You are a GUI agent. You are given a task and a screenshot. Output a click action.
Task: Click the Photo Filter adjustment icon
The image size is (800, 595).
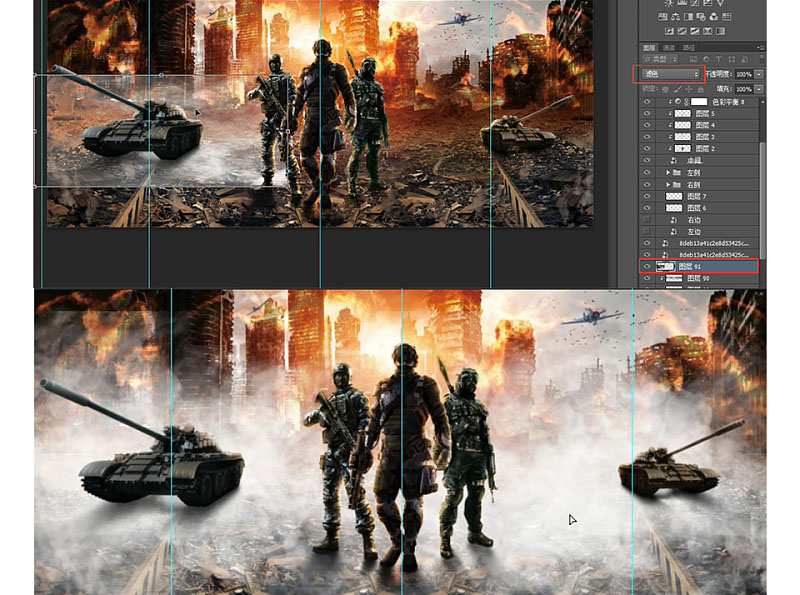(x=701, y=17)
